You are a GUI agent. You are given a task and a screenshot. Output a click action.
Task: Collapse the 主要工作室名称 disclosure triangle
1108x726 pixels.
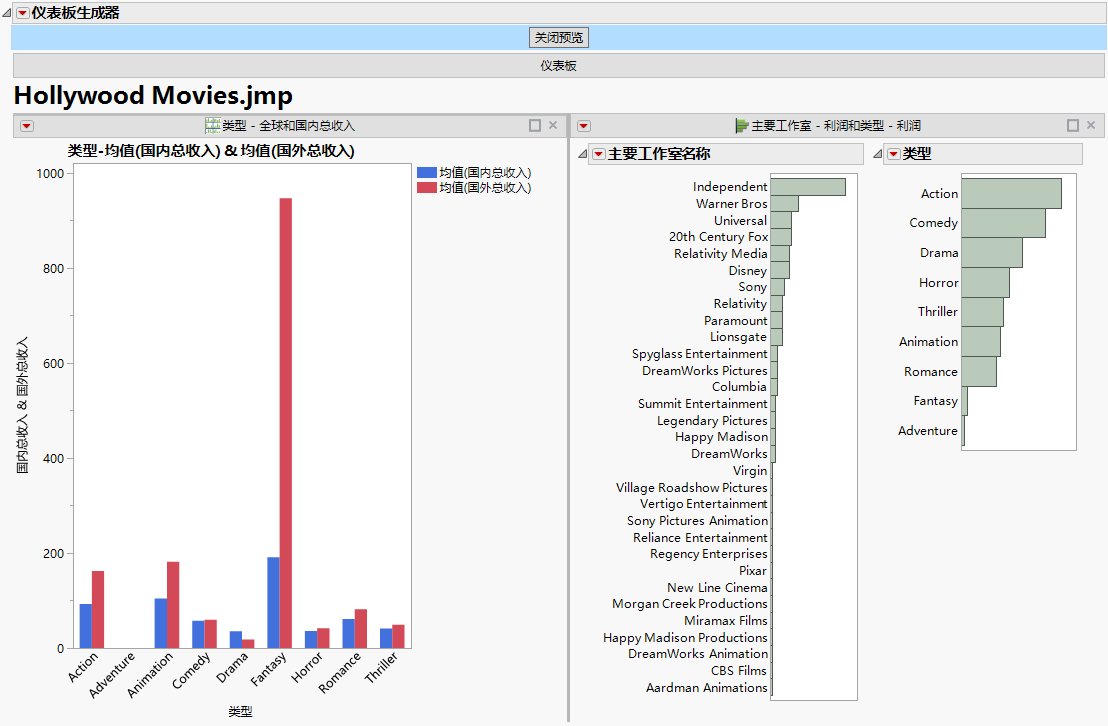click(581, 154)
